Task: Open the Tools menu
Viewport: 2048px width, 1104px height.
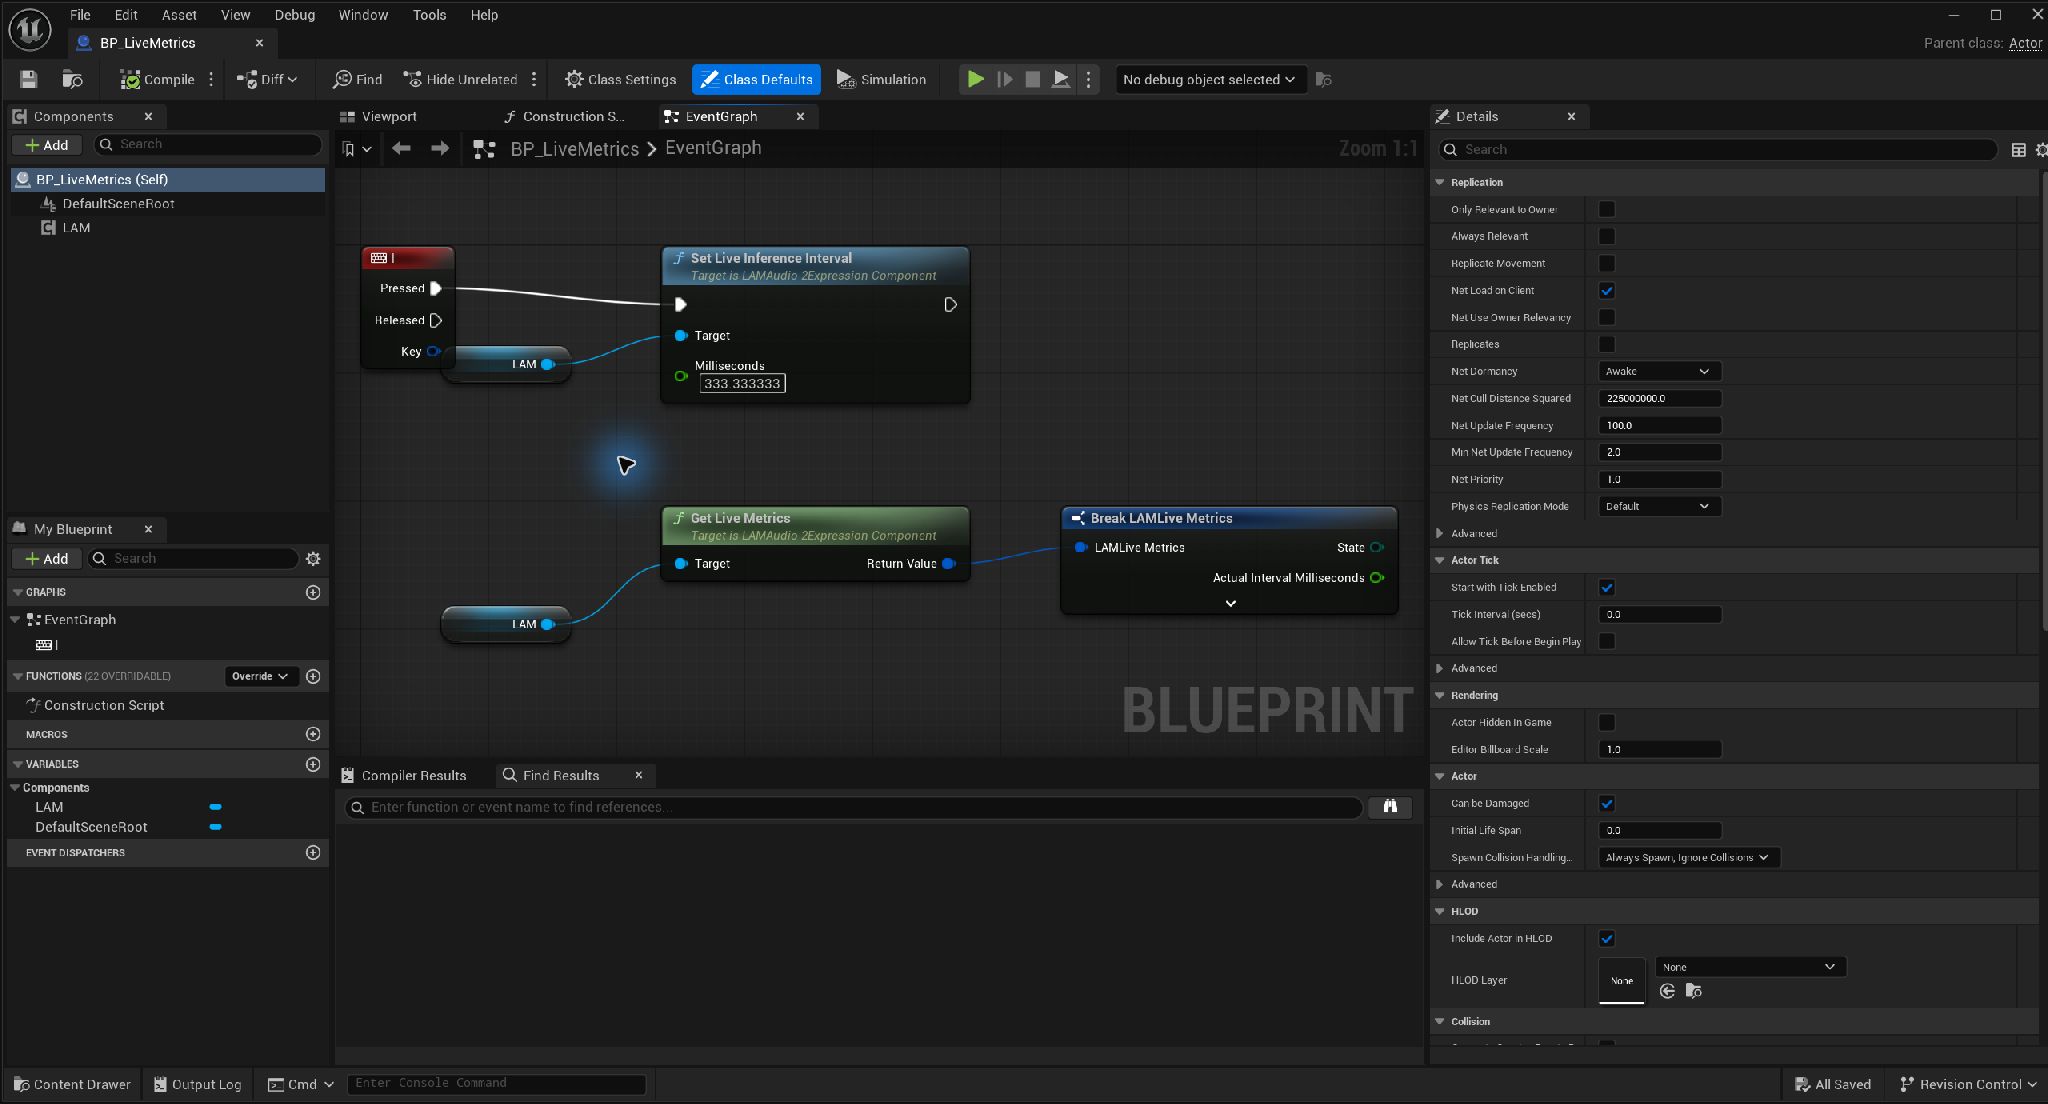Action: coord(429,15)
